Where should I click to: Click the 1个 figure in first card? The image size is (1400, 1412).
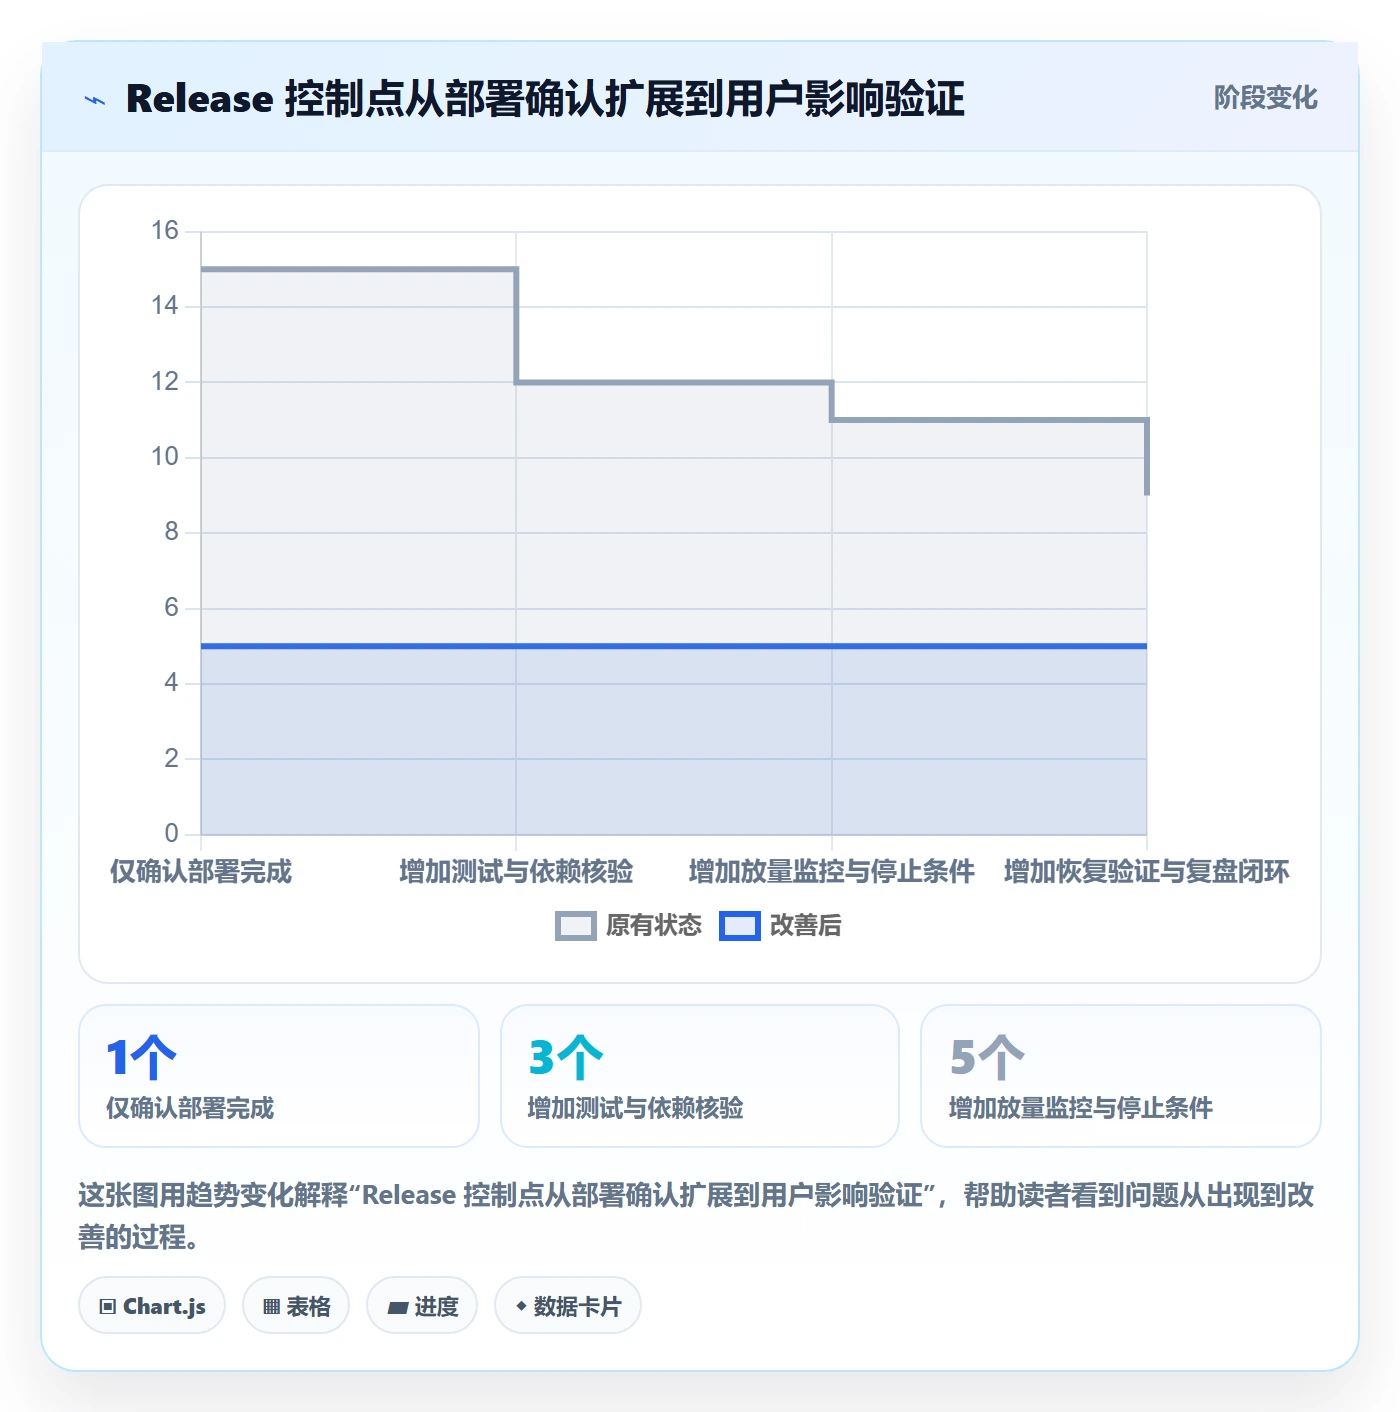click(141, 1057)
